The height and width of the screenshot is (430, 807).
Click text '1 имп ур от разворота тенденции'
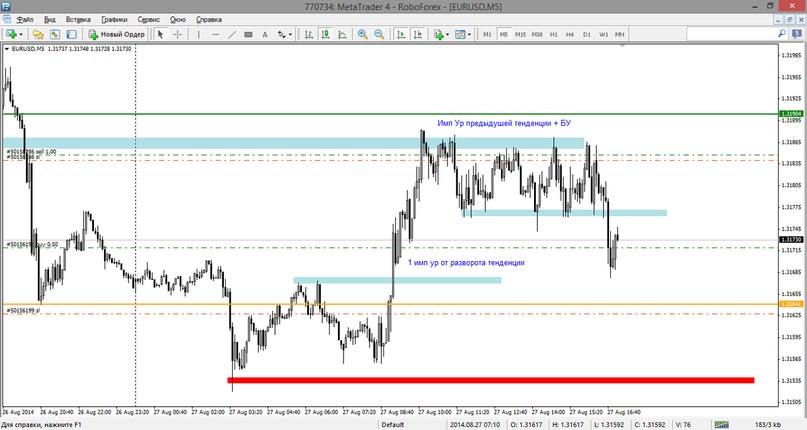click(466, 263)
